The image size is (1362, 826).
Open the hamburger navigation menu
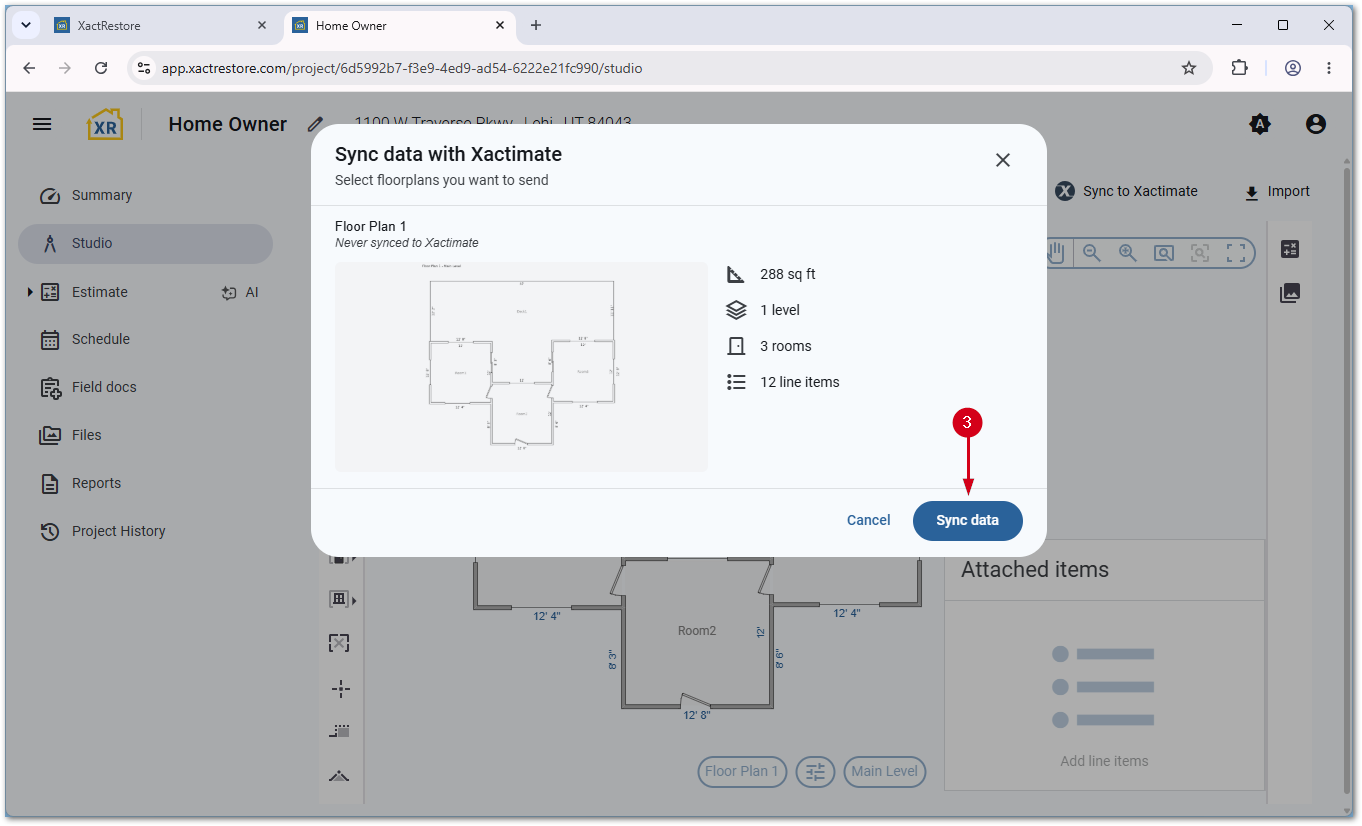pyautogui.click(x=42, y=124)
